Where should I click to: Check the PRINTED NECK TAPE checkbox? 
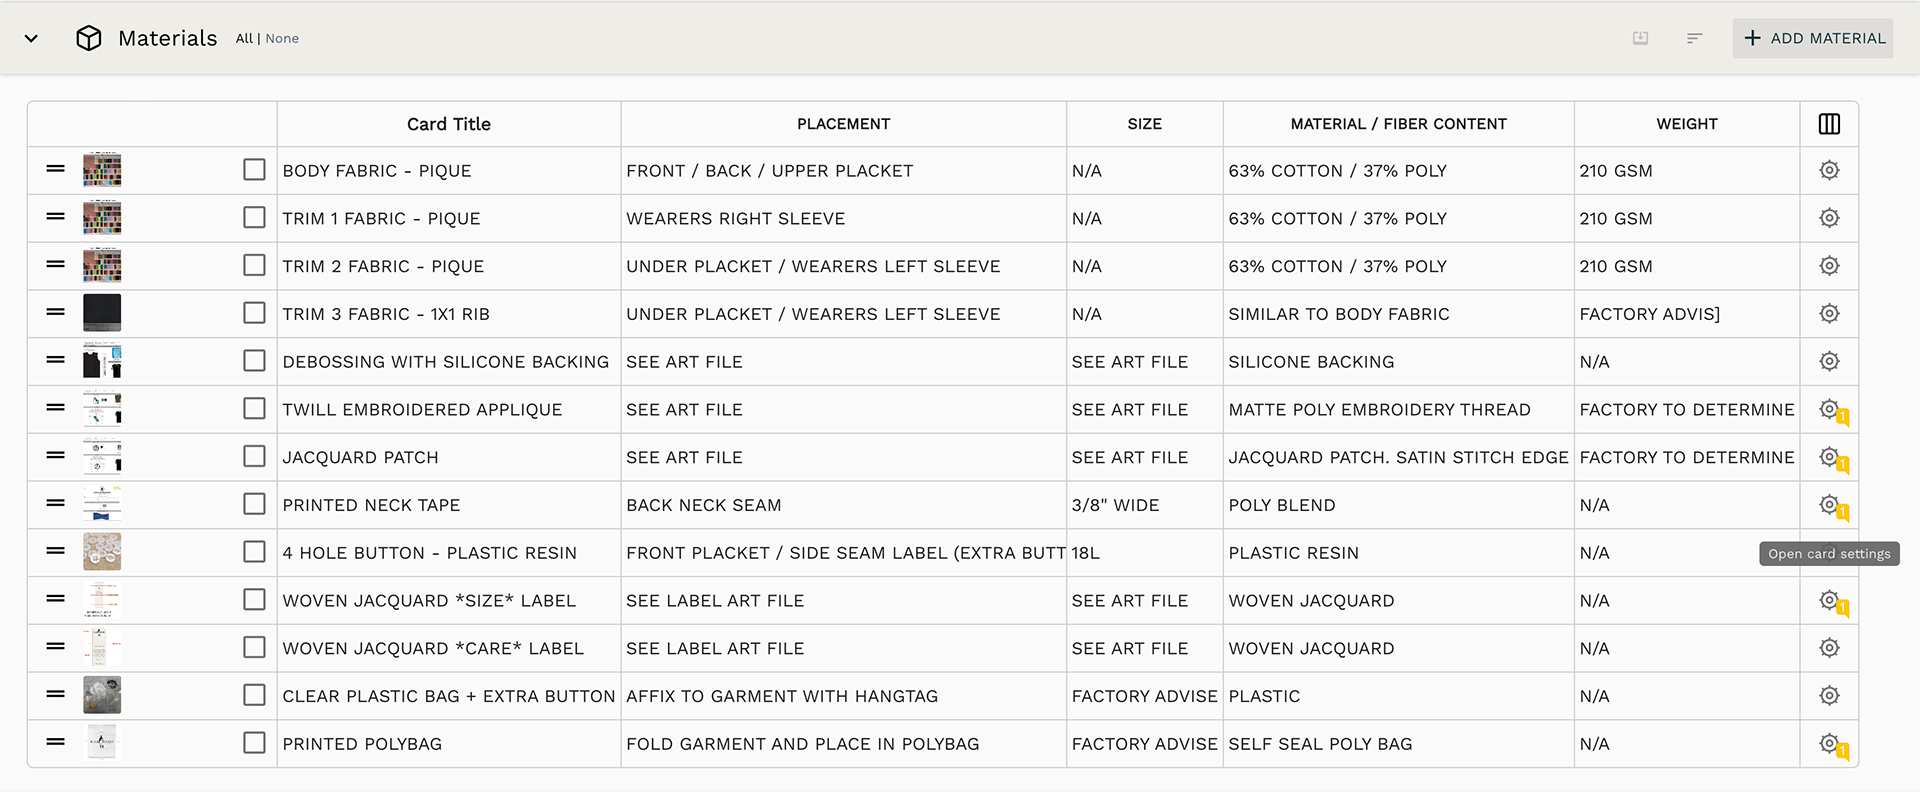pos(255,505)
